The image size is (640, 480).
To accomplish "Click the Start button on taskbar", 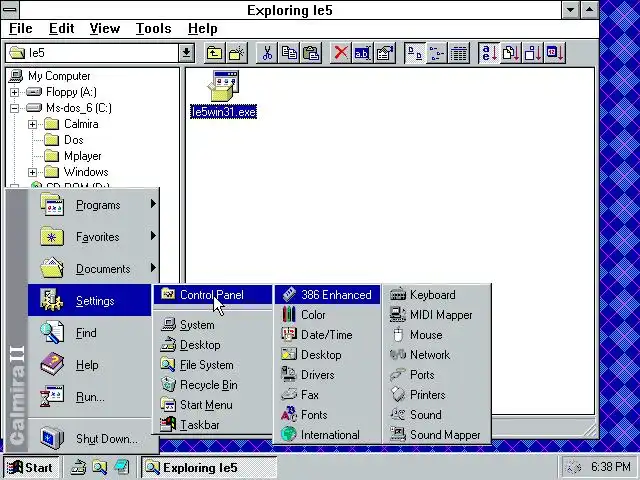I will (31, 467).
